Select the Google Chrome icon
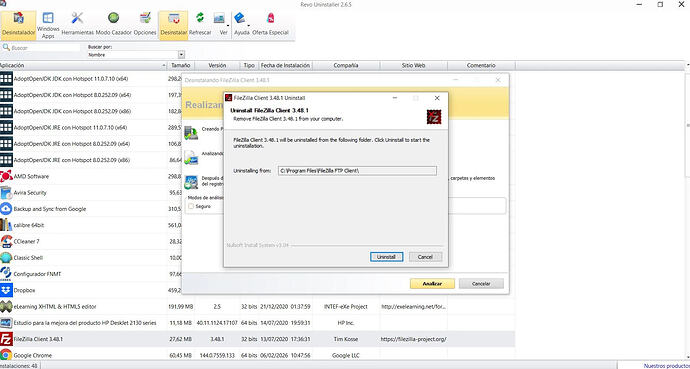This screenshot has height=369, width=690. click(6, 354)
